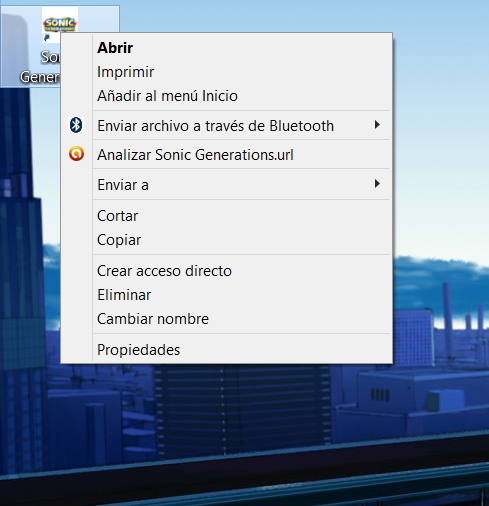The image size is (489, 506).
Task: Expand the Enviar a submenu arrow
Action: 377,184
